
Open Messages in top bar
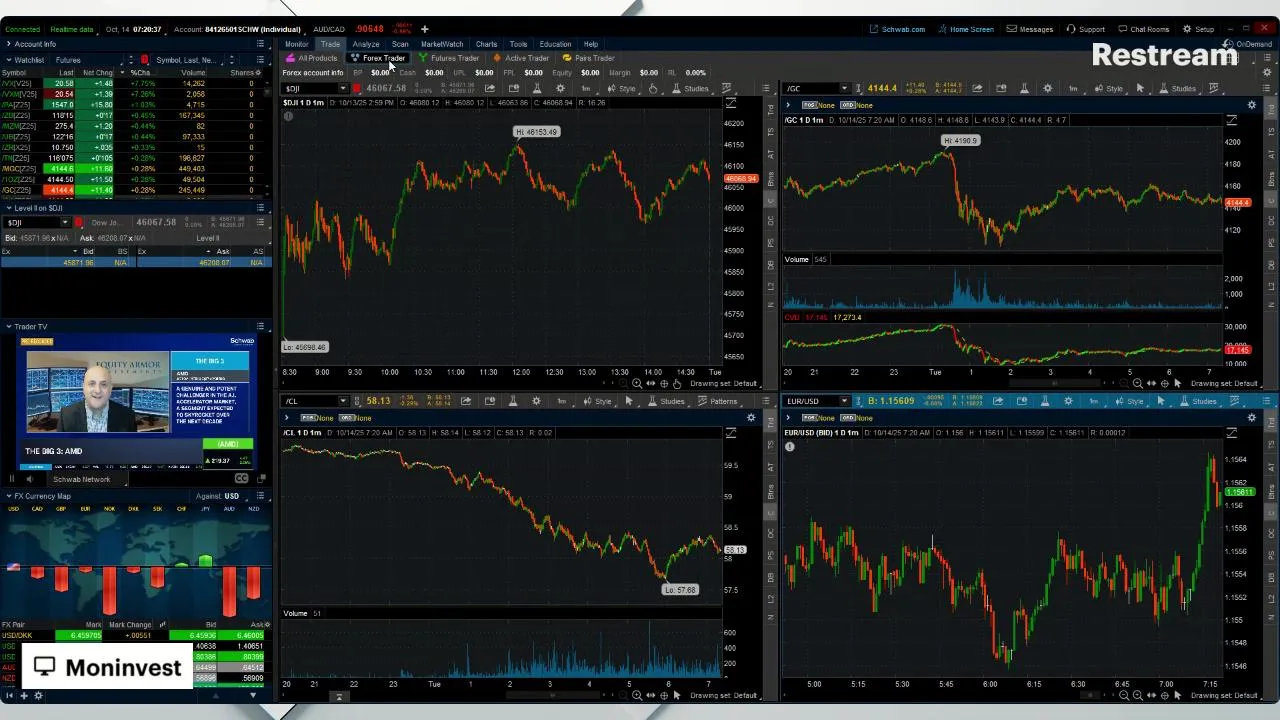1030,29
